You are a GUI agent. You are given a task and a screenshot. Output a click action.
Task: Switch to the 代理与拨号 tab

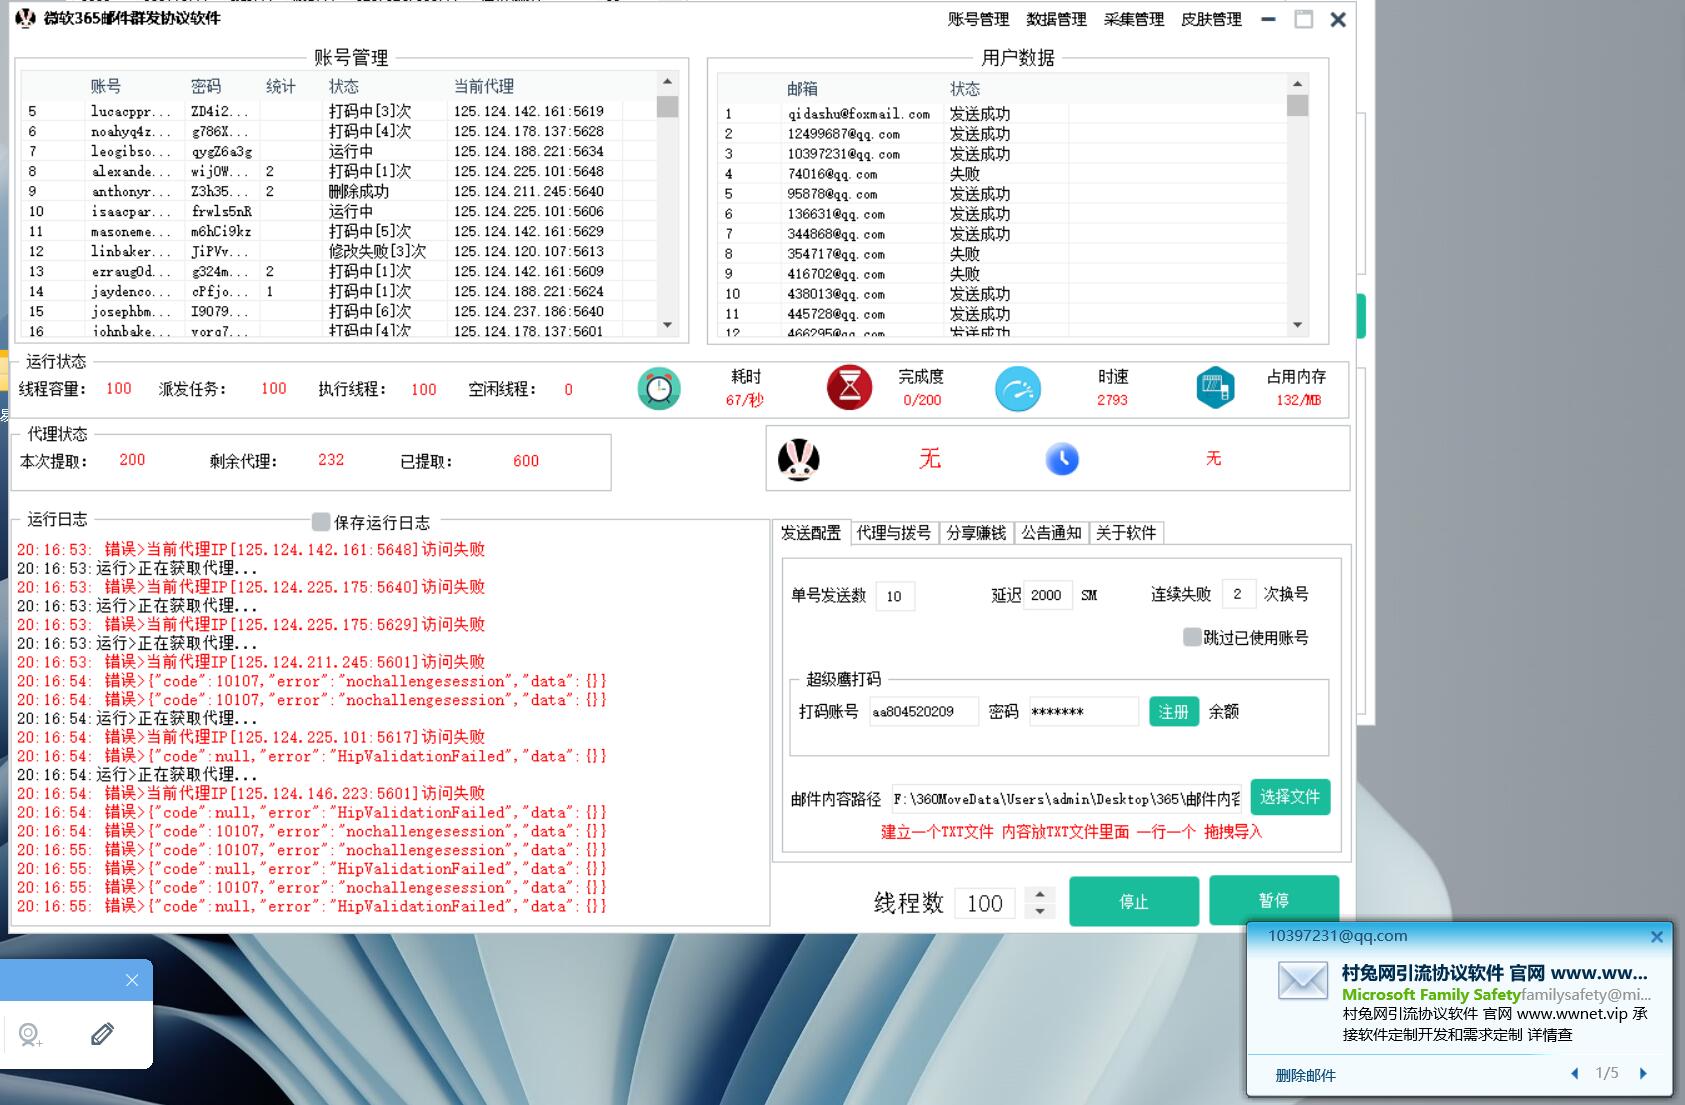pos(893,533)
